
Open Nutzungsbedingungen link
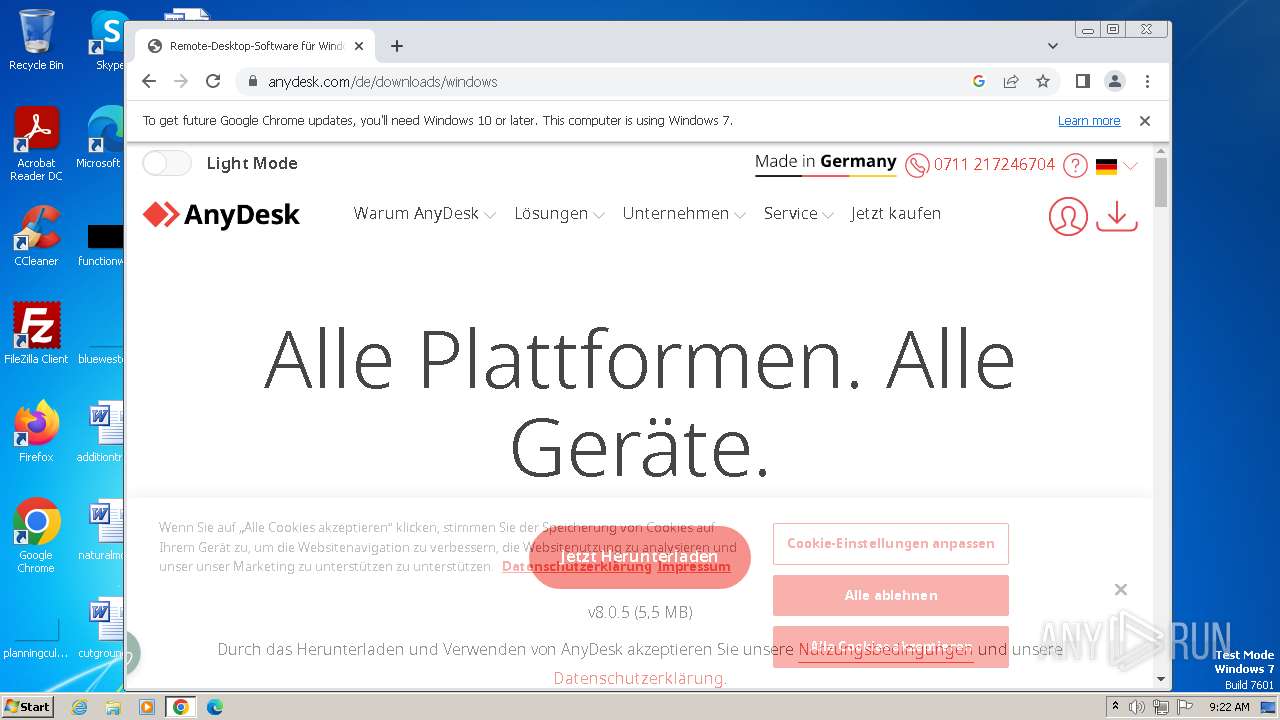pyautogui.click(x=885, y=650)
